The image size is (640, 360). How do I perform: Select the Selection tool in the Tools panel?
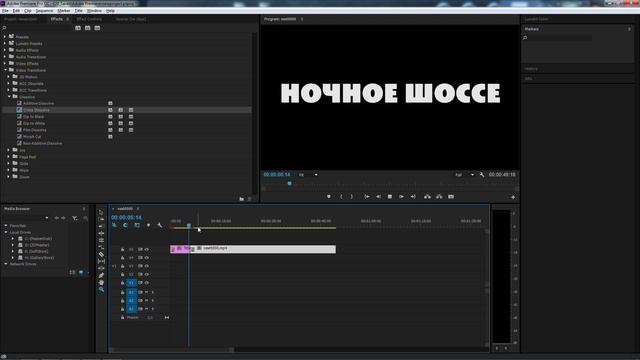pos(101,212)
